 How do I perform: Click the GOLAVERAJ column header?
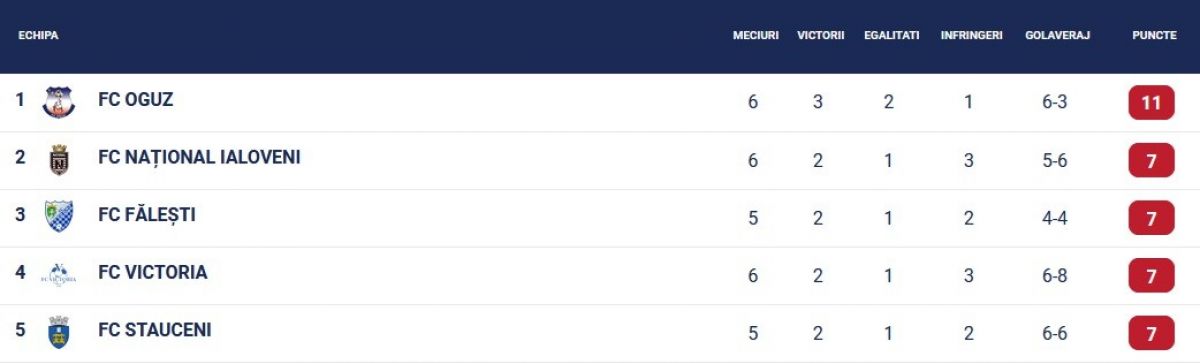1057,35
